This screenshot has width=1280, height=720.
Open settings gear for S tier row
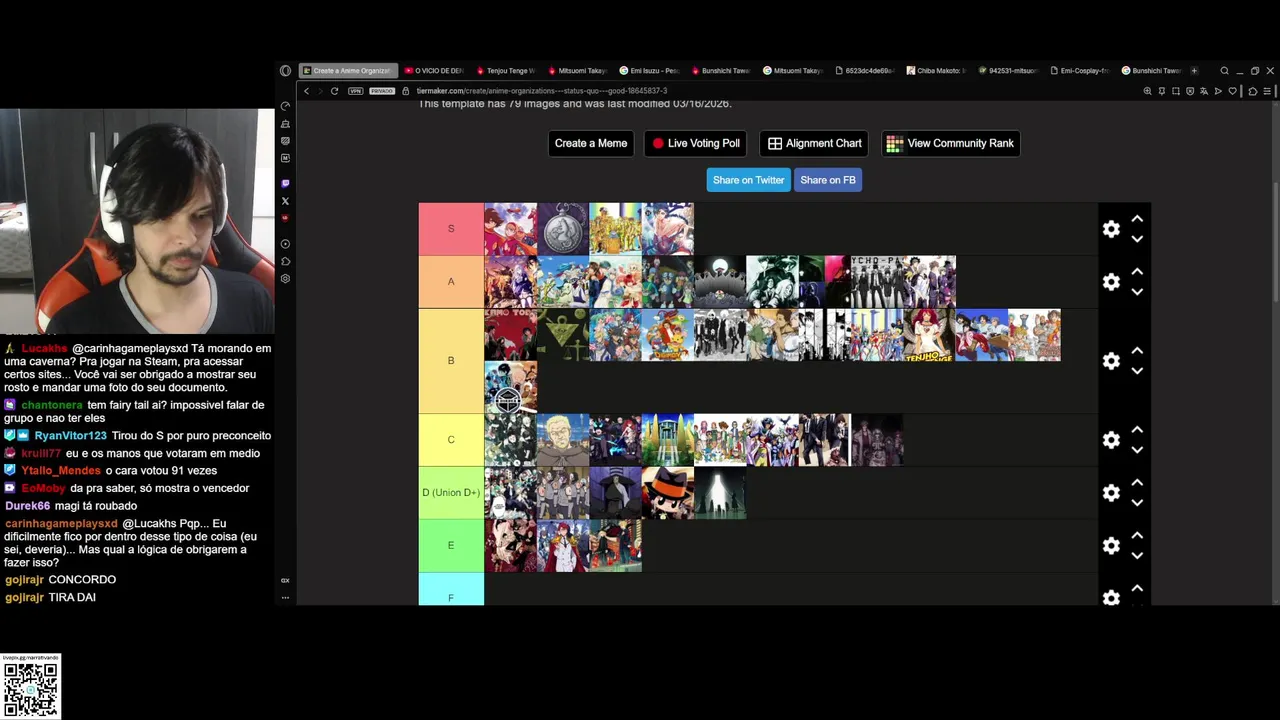click(x=1111, y=229)
